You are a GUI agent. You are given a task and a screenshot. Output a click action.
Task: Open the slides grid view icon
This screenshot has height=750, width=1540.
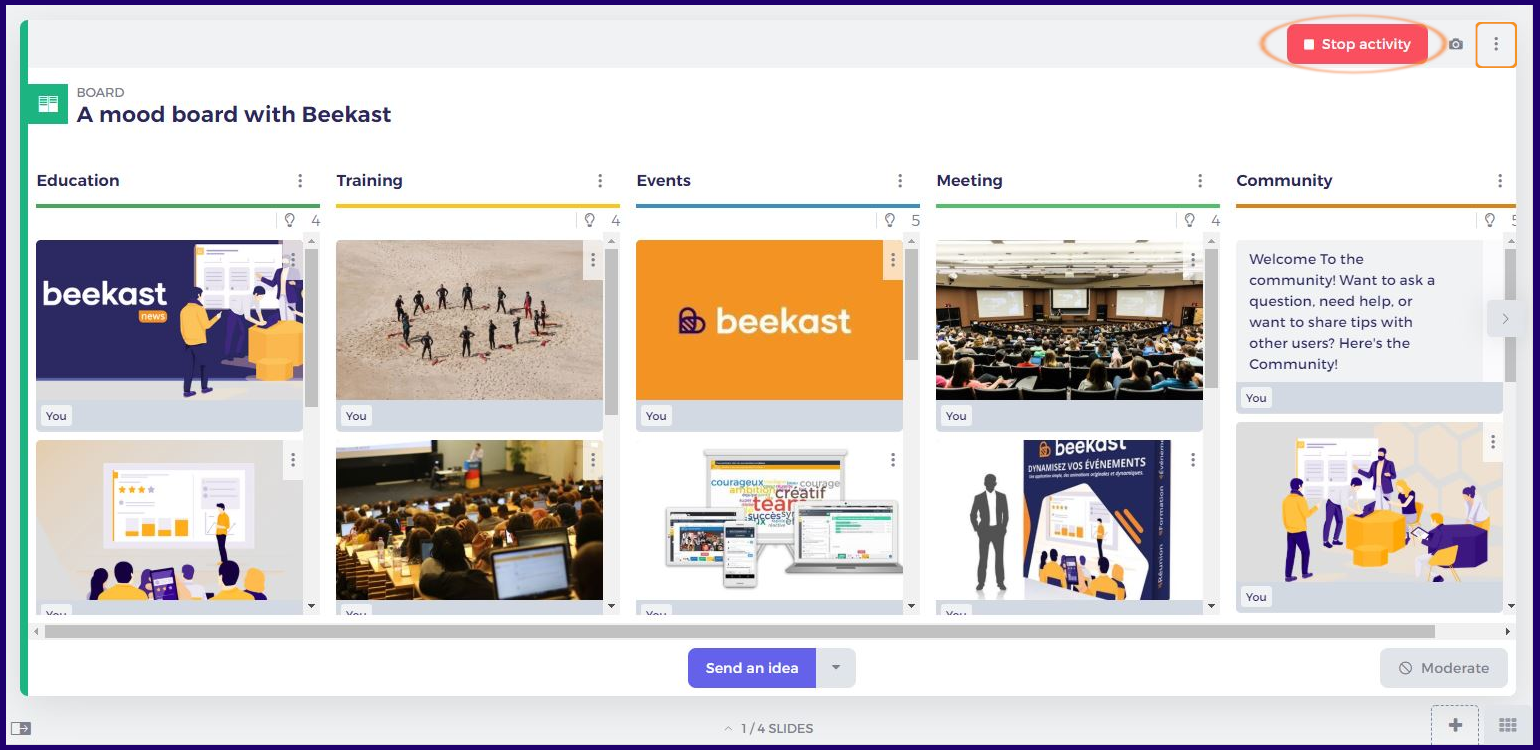tap(1507, 726)
